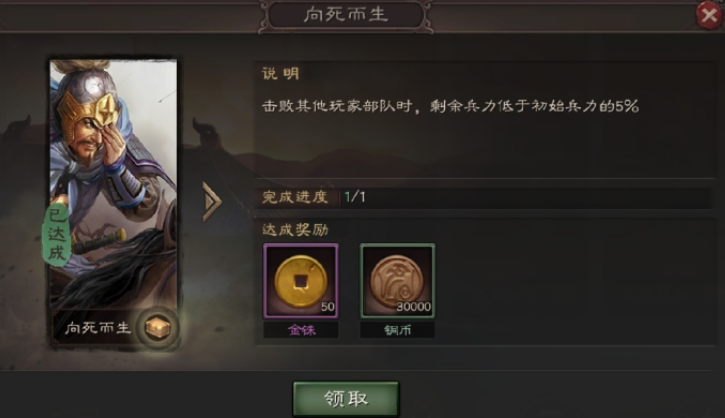Click the 50 quantity on gold coin
Viewport: 725px width, 418px height.
click(327, 307)
